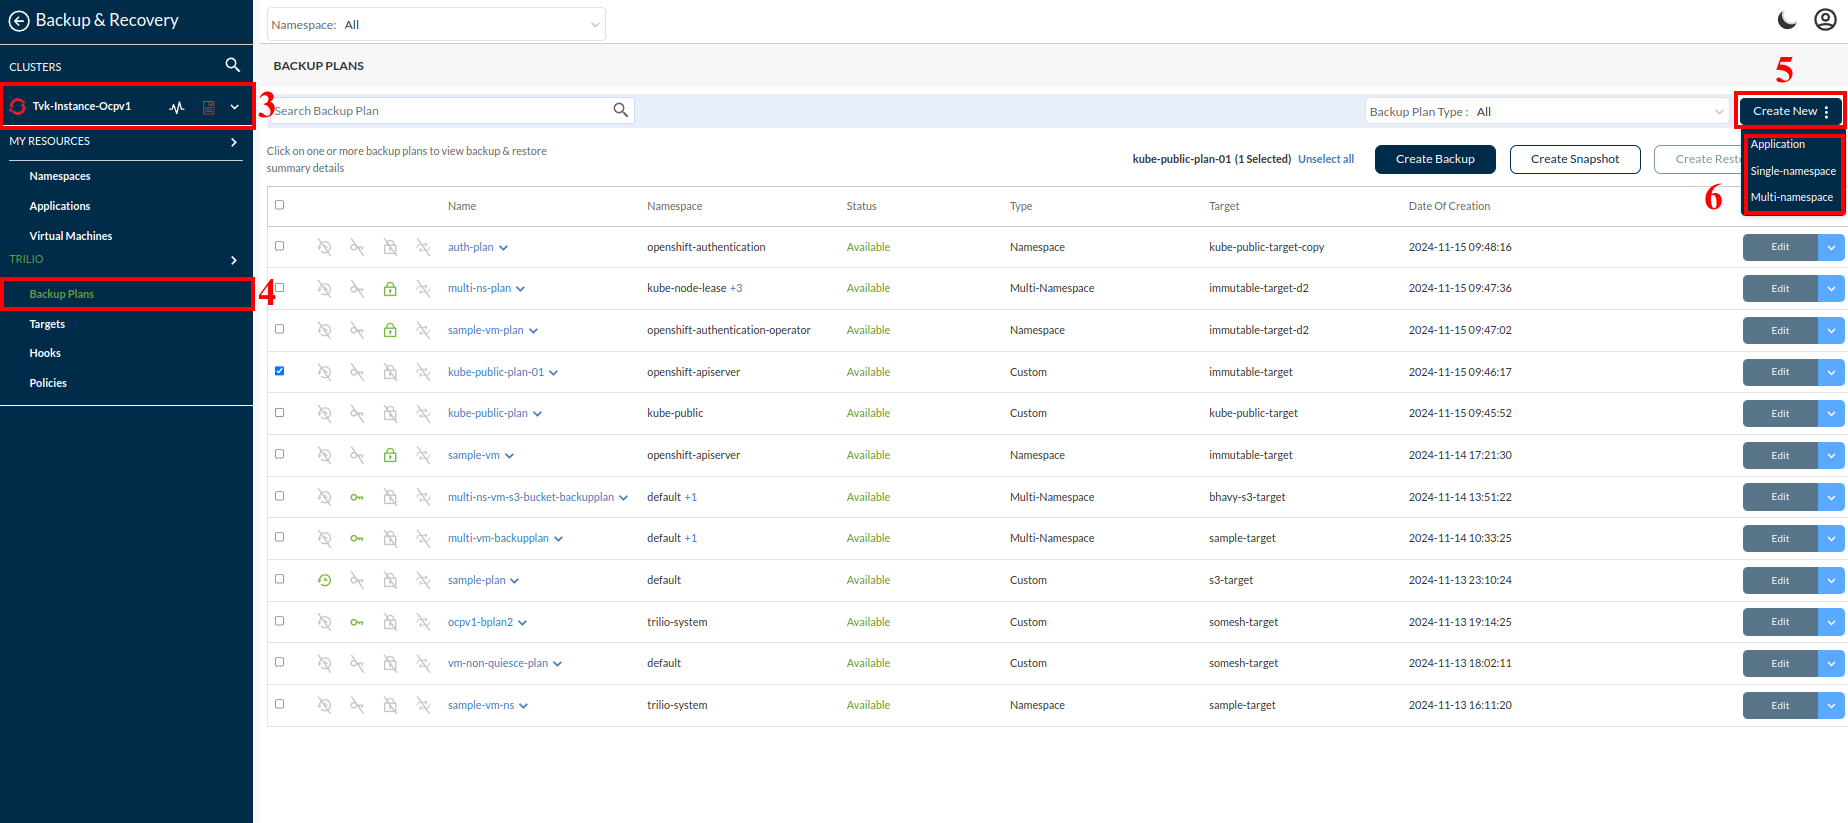Open the clusters search magnifier icon
Image resolution: width=1848 pixels, height=823 pixels.
232,65
